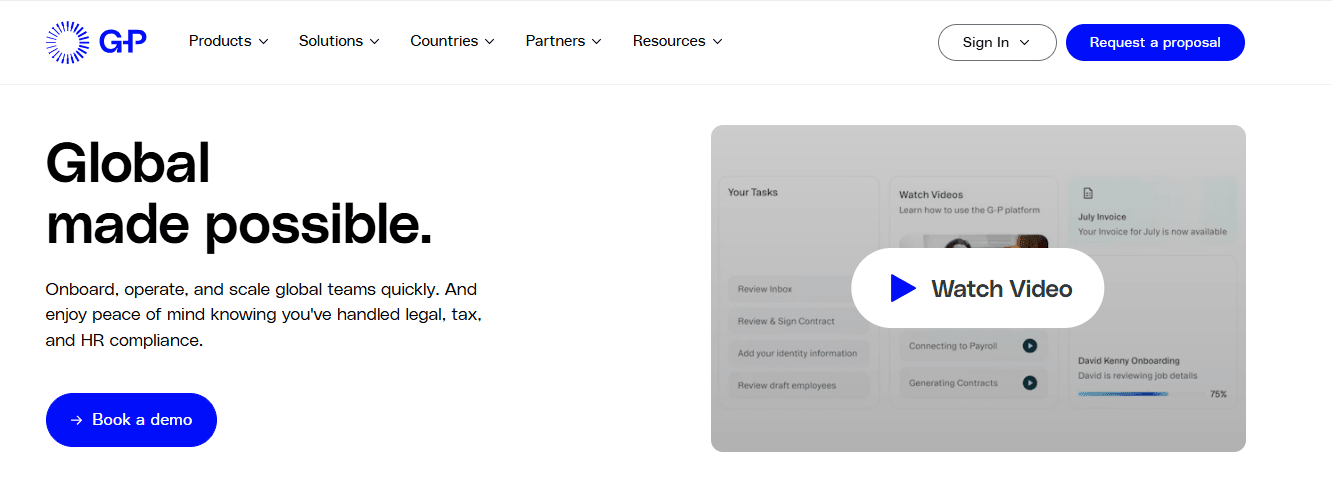This screenshot has width=1332, height=490.
Task: Click the arrow icon in Book a demo
Action: (x=76, y=420)
